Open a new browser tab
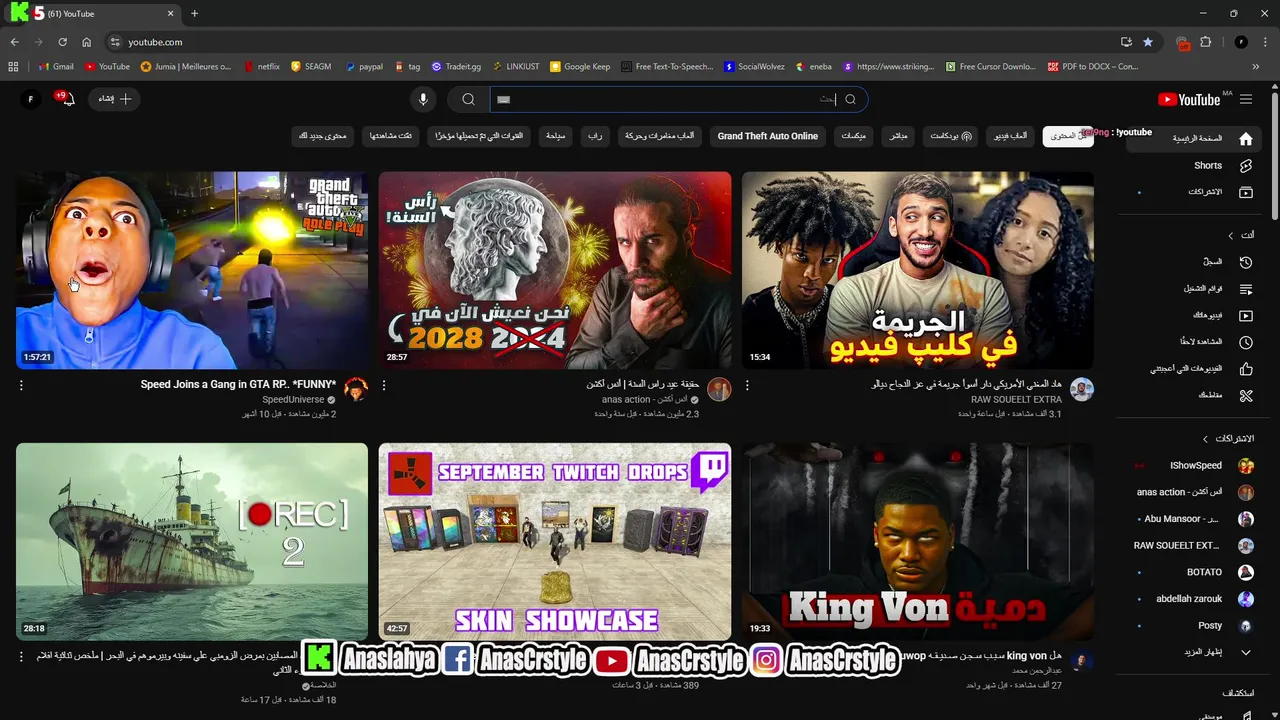Viewport: 1280px width, 720px height. coord(194,13)
